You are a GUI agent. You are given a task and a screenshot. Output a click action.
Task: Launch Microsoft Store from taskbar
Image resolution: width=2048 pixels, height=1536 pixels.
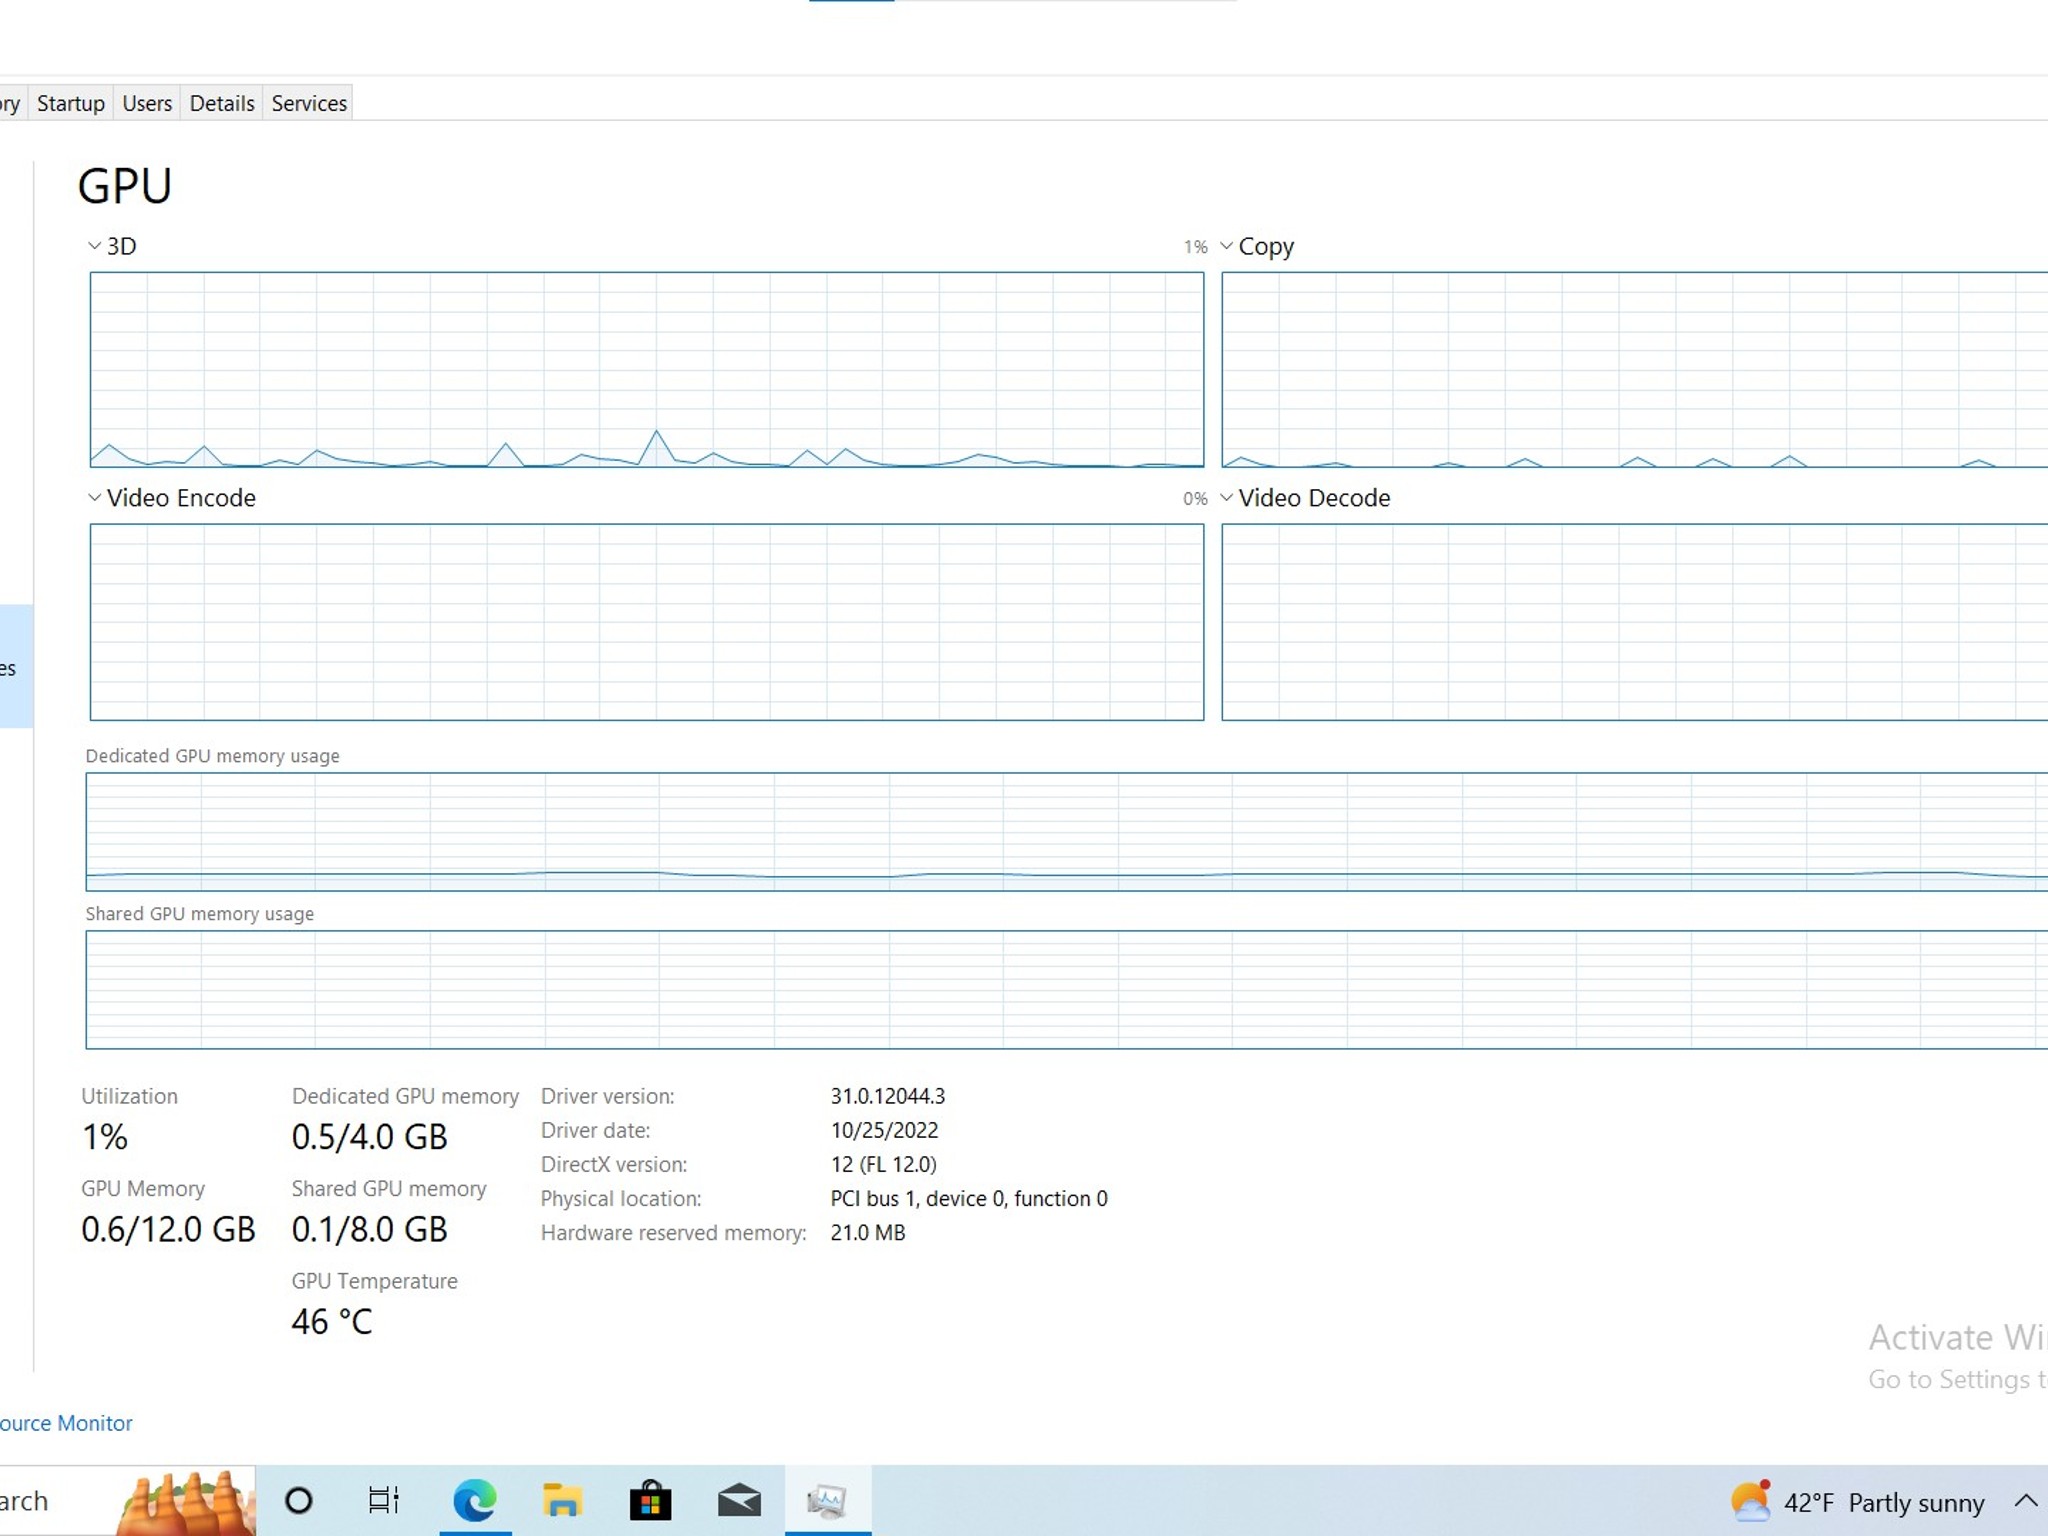(650, 1500)
